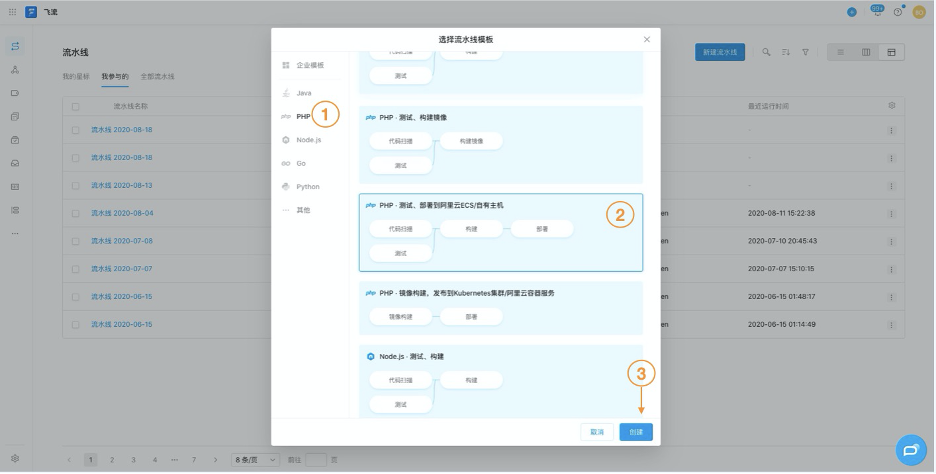Open the app launcher grid icon
This screenshot has height=474, width=936.
coord(13,12)
